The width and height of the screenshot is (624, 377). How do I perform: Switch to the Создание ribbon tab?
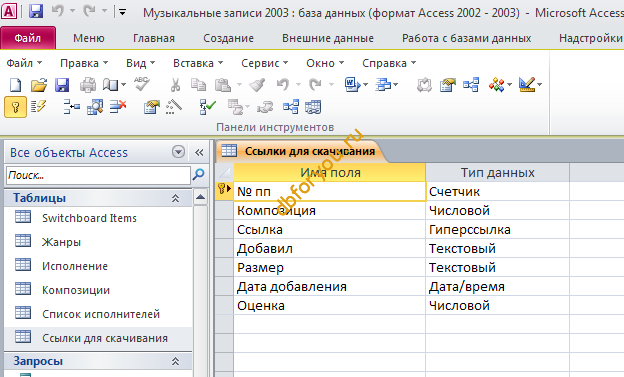coord(228,38)
